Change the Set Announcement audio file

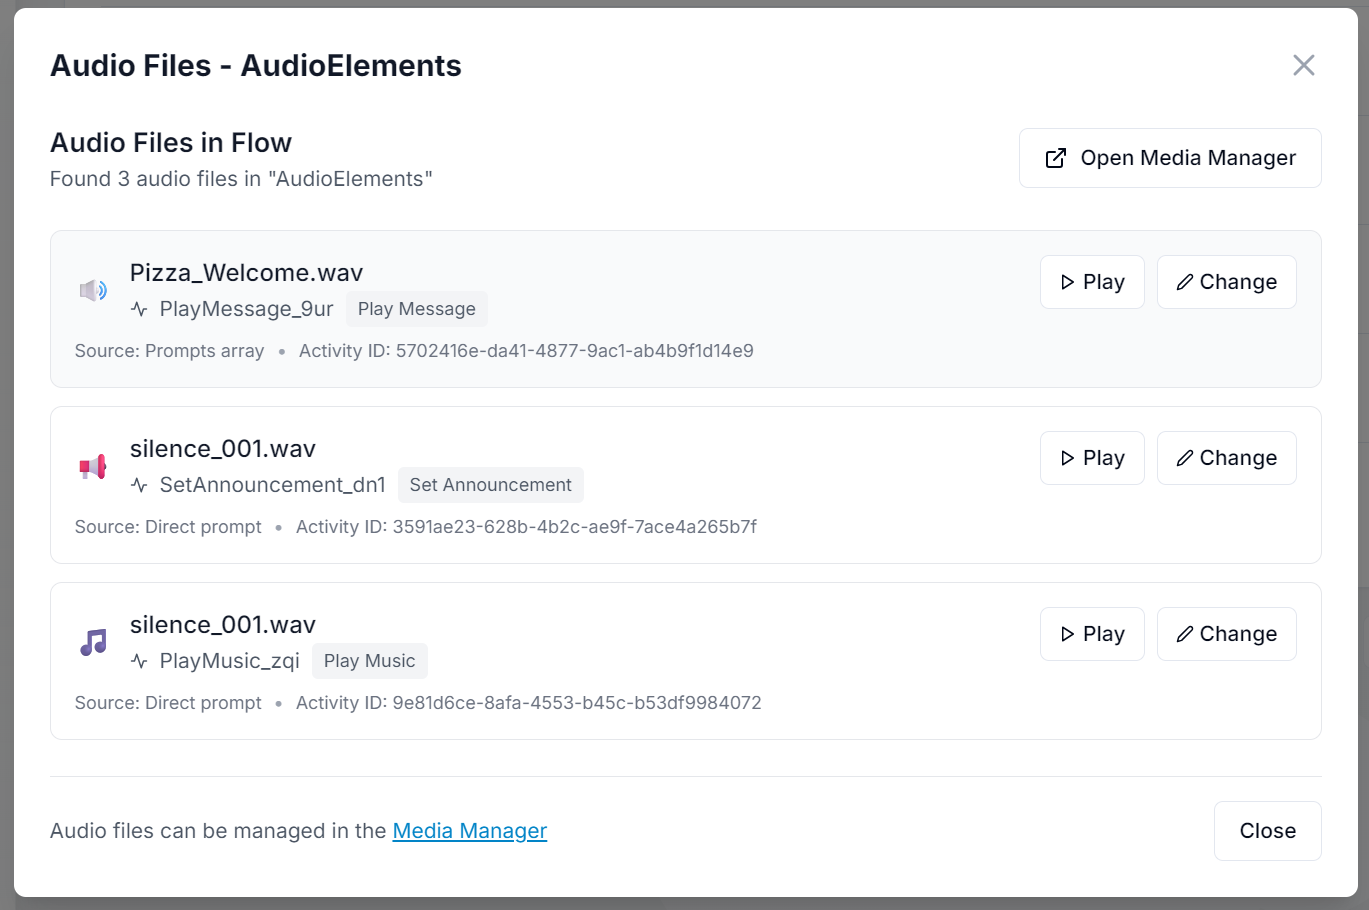coord(1226,457)
